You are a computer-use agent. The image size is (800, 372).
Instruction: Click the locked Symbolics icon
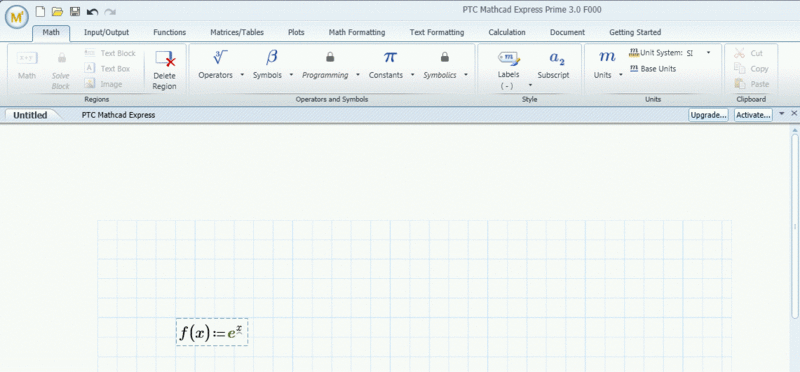[x=444, y=57]
